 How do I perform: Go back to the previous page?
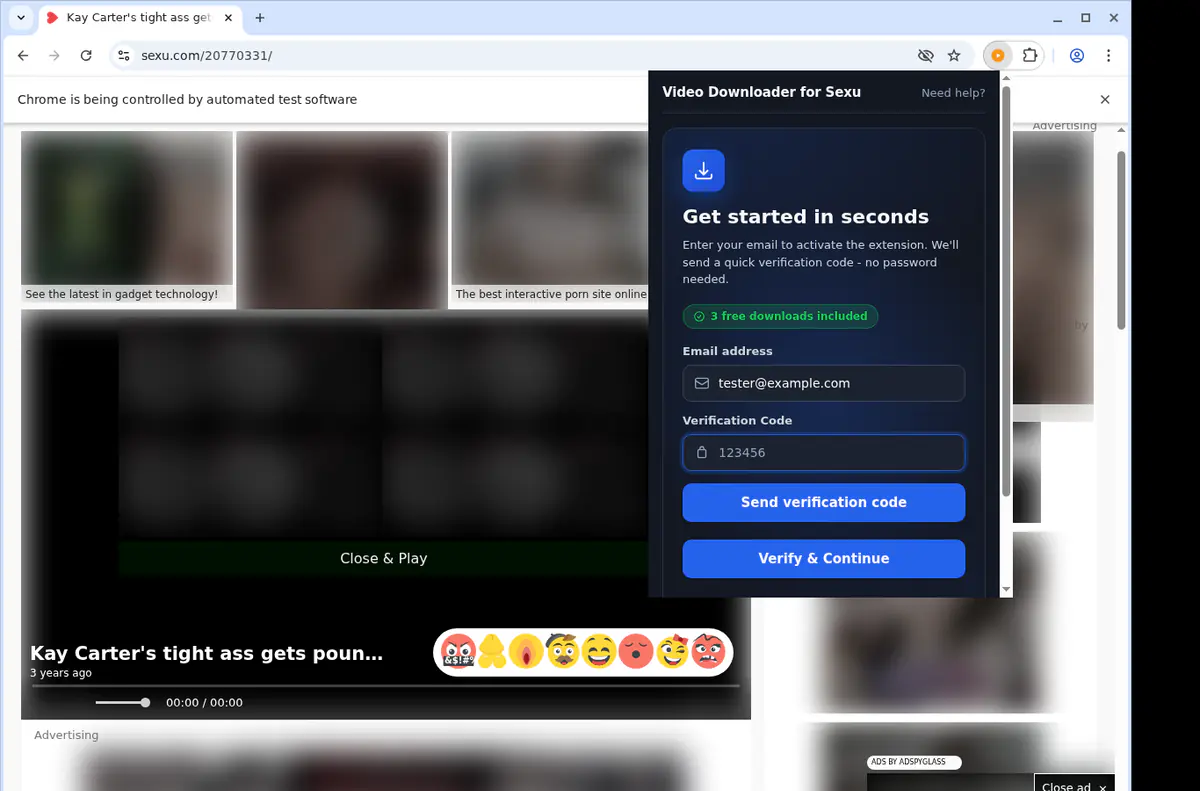[23, 56]
